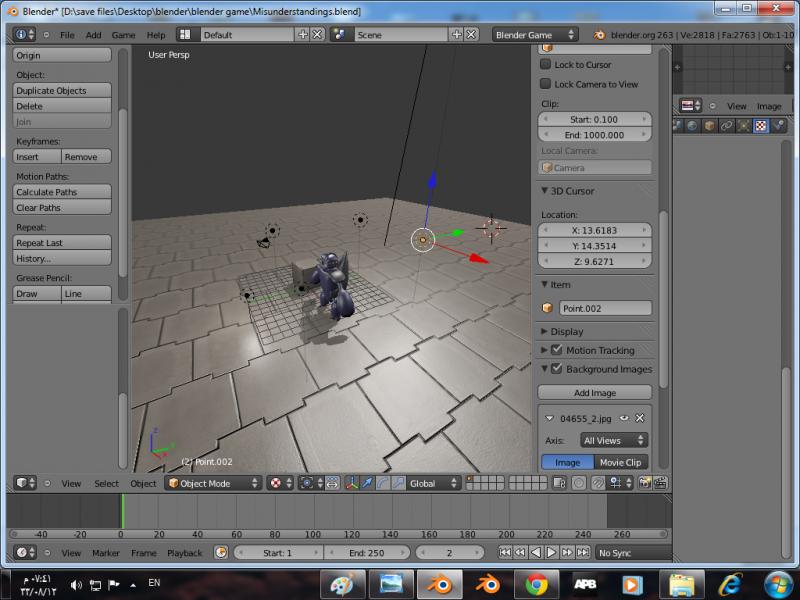Uncheck the Motion Tracking checkbox
800x600 pixels.
(x=557, y=350)
